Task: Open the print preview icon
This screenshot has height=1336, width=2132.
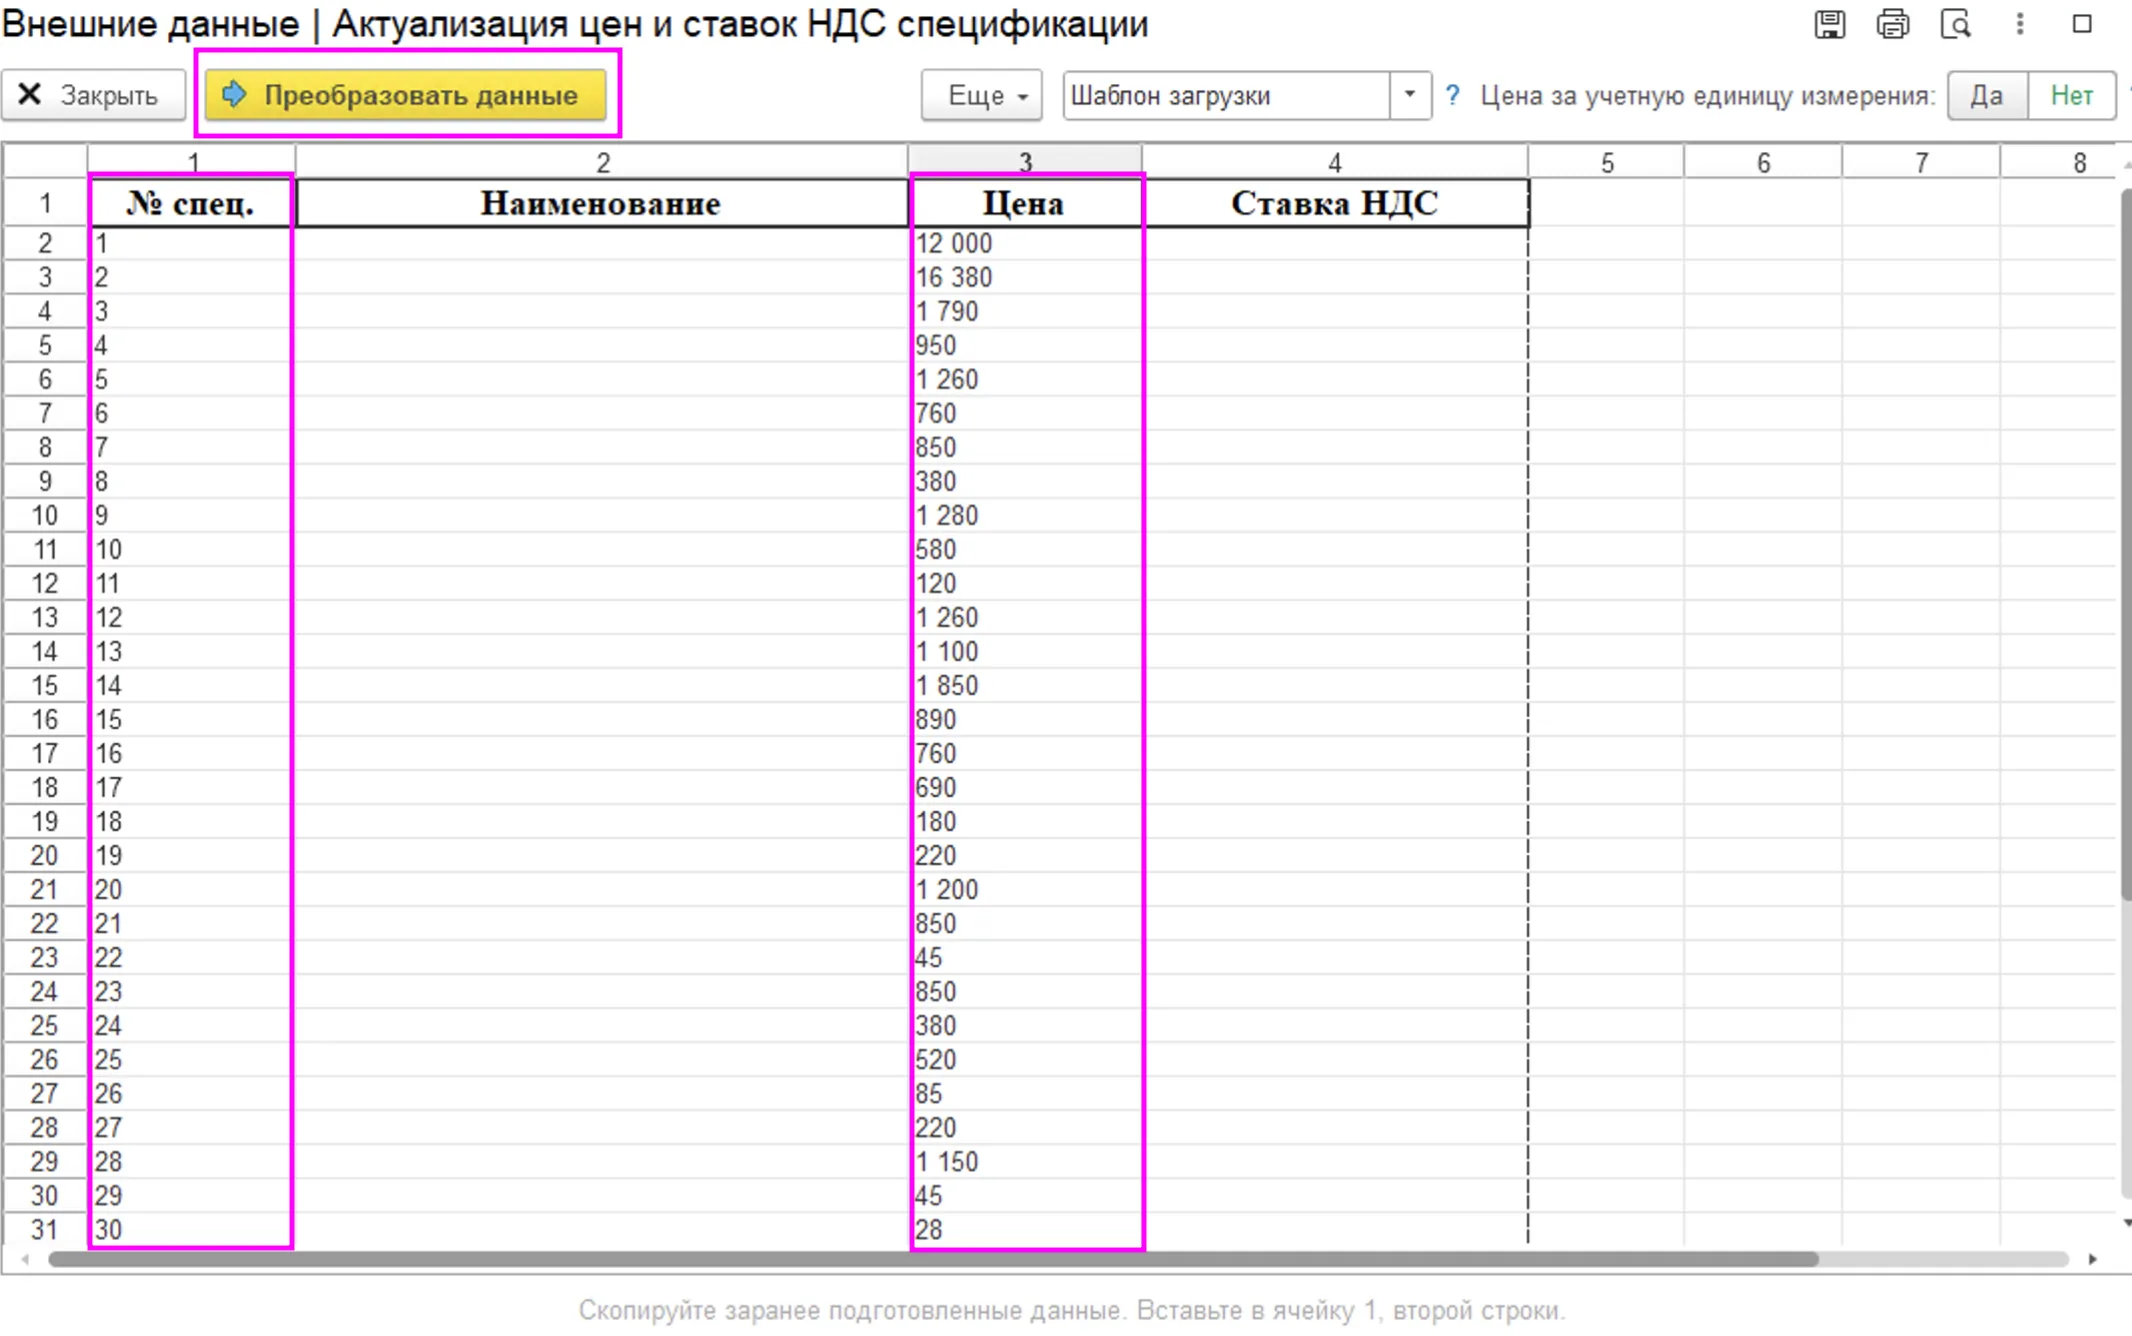Action: 1955,24
